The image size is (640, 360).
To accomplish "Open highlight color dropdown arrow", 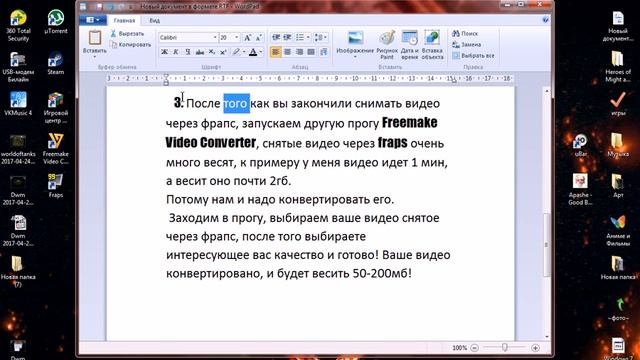I will pos(244,52).
